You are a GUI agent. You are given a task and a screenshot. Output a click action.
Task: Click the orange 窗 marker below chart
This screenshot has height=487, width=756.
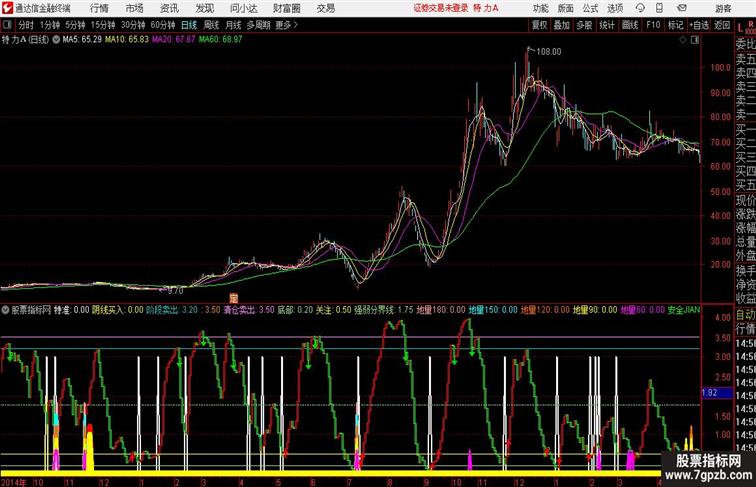pyautogui.click(x=233, y=298)
